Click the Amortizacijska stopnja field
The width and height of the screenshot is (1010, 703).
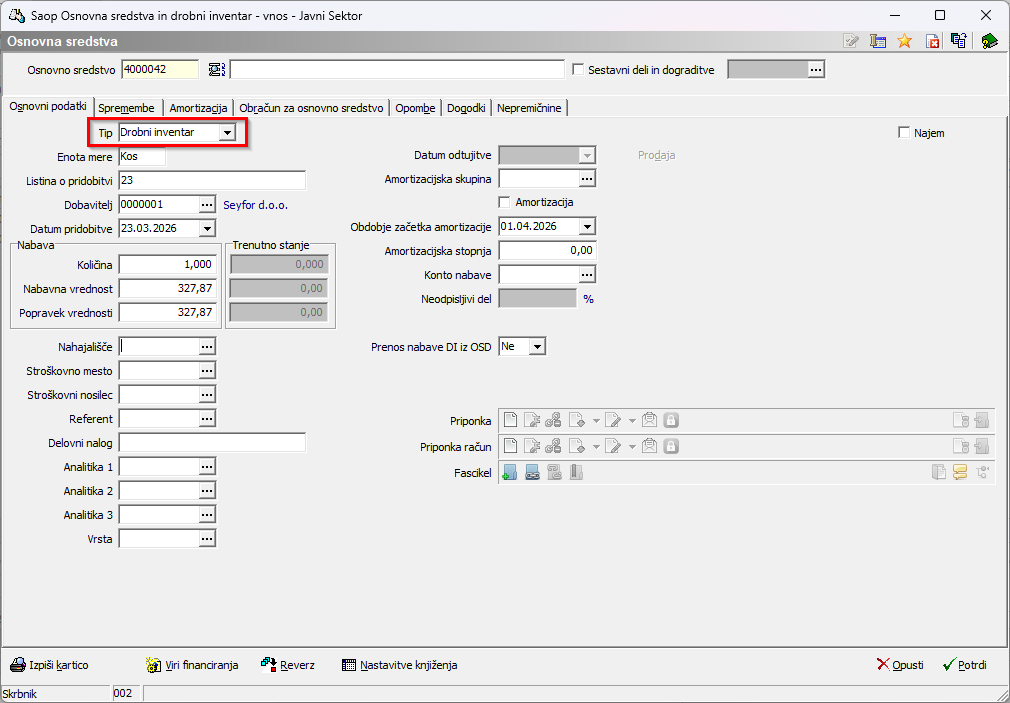548,251
